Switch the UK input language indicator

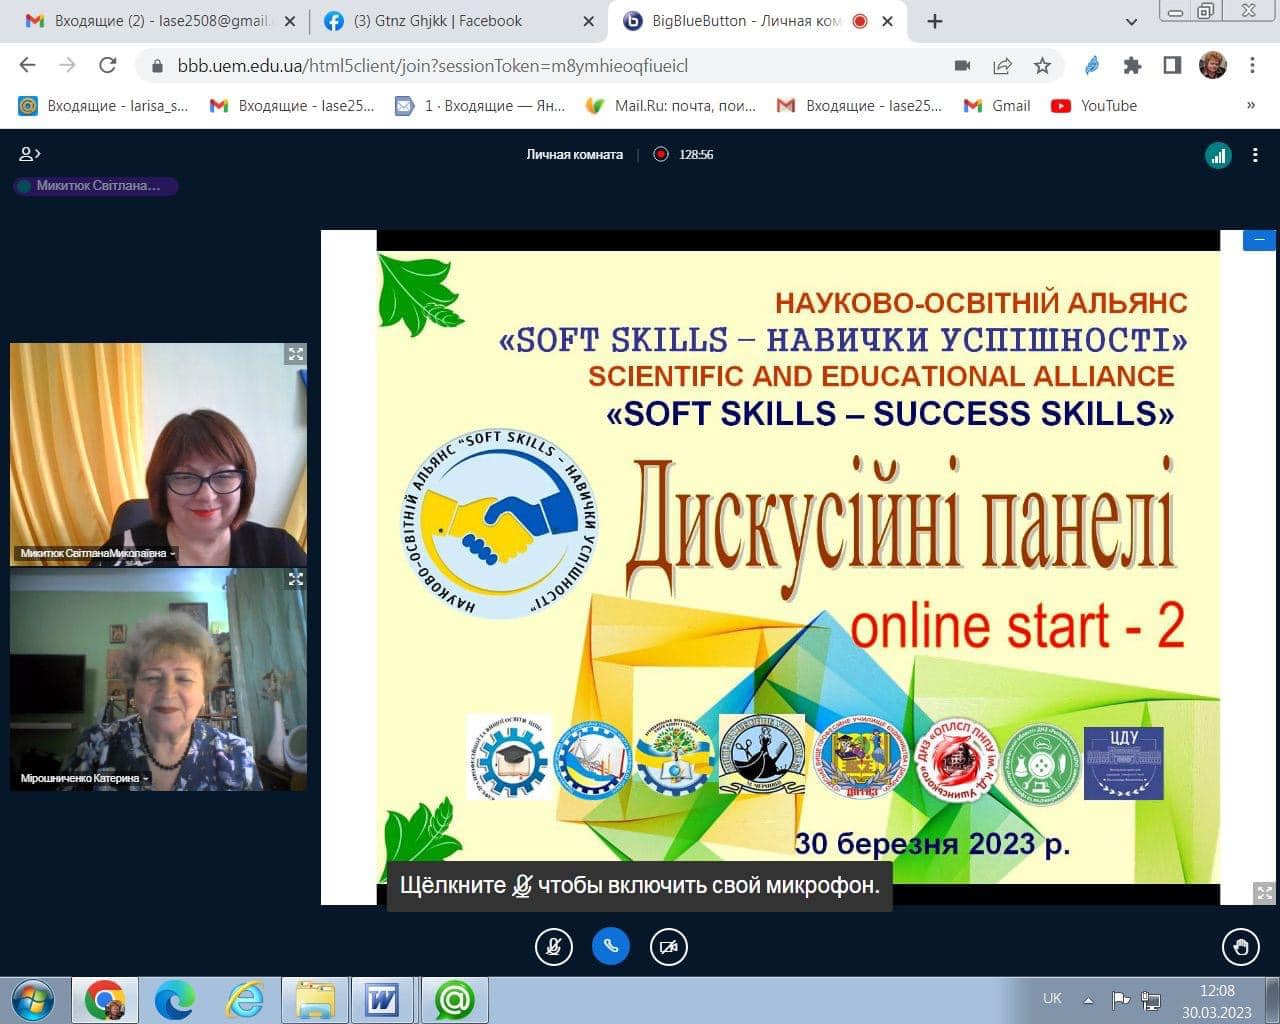click(1052, 998)
